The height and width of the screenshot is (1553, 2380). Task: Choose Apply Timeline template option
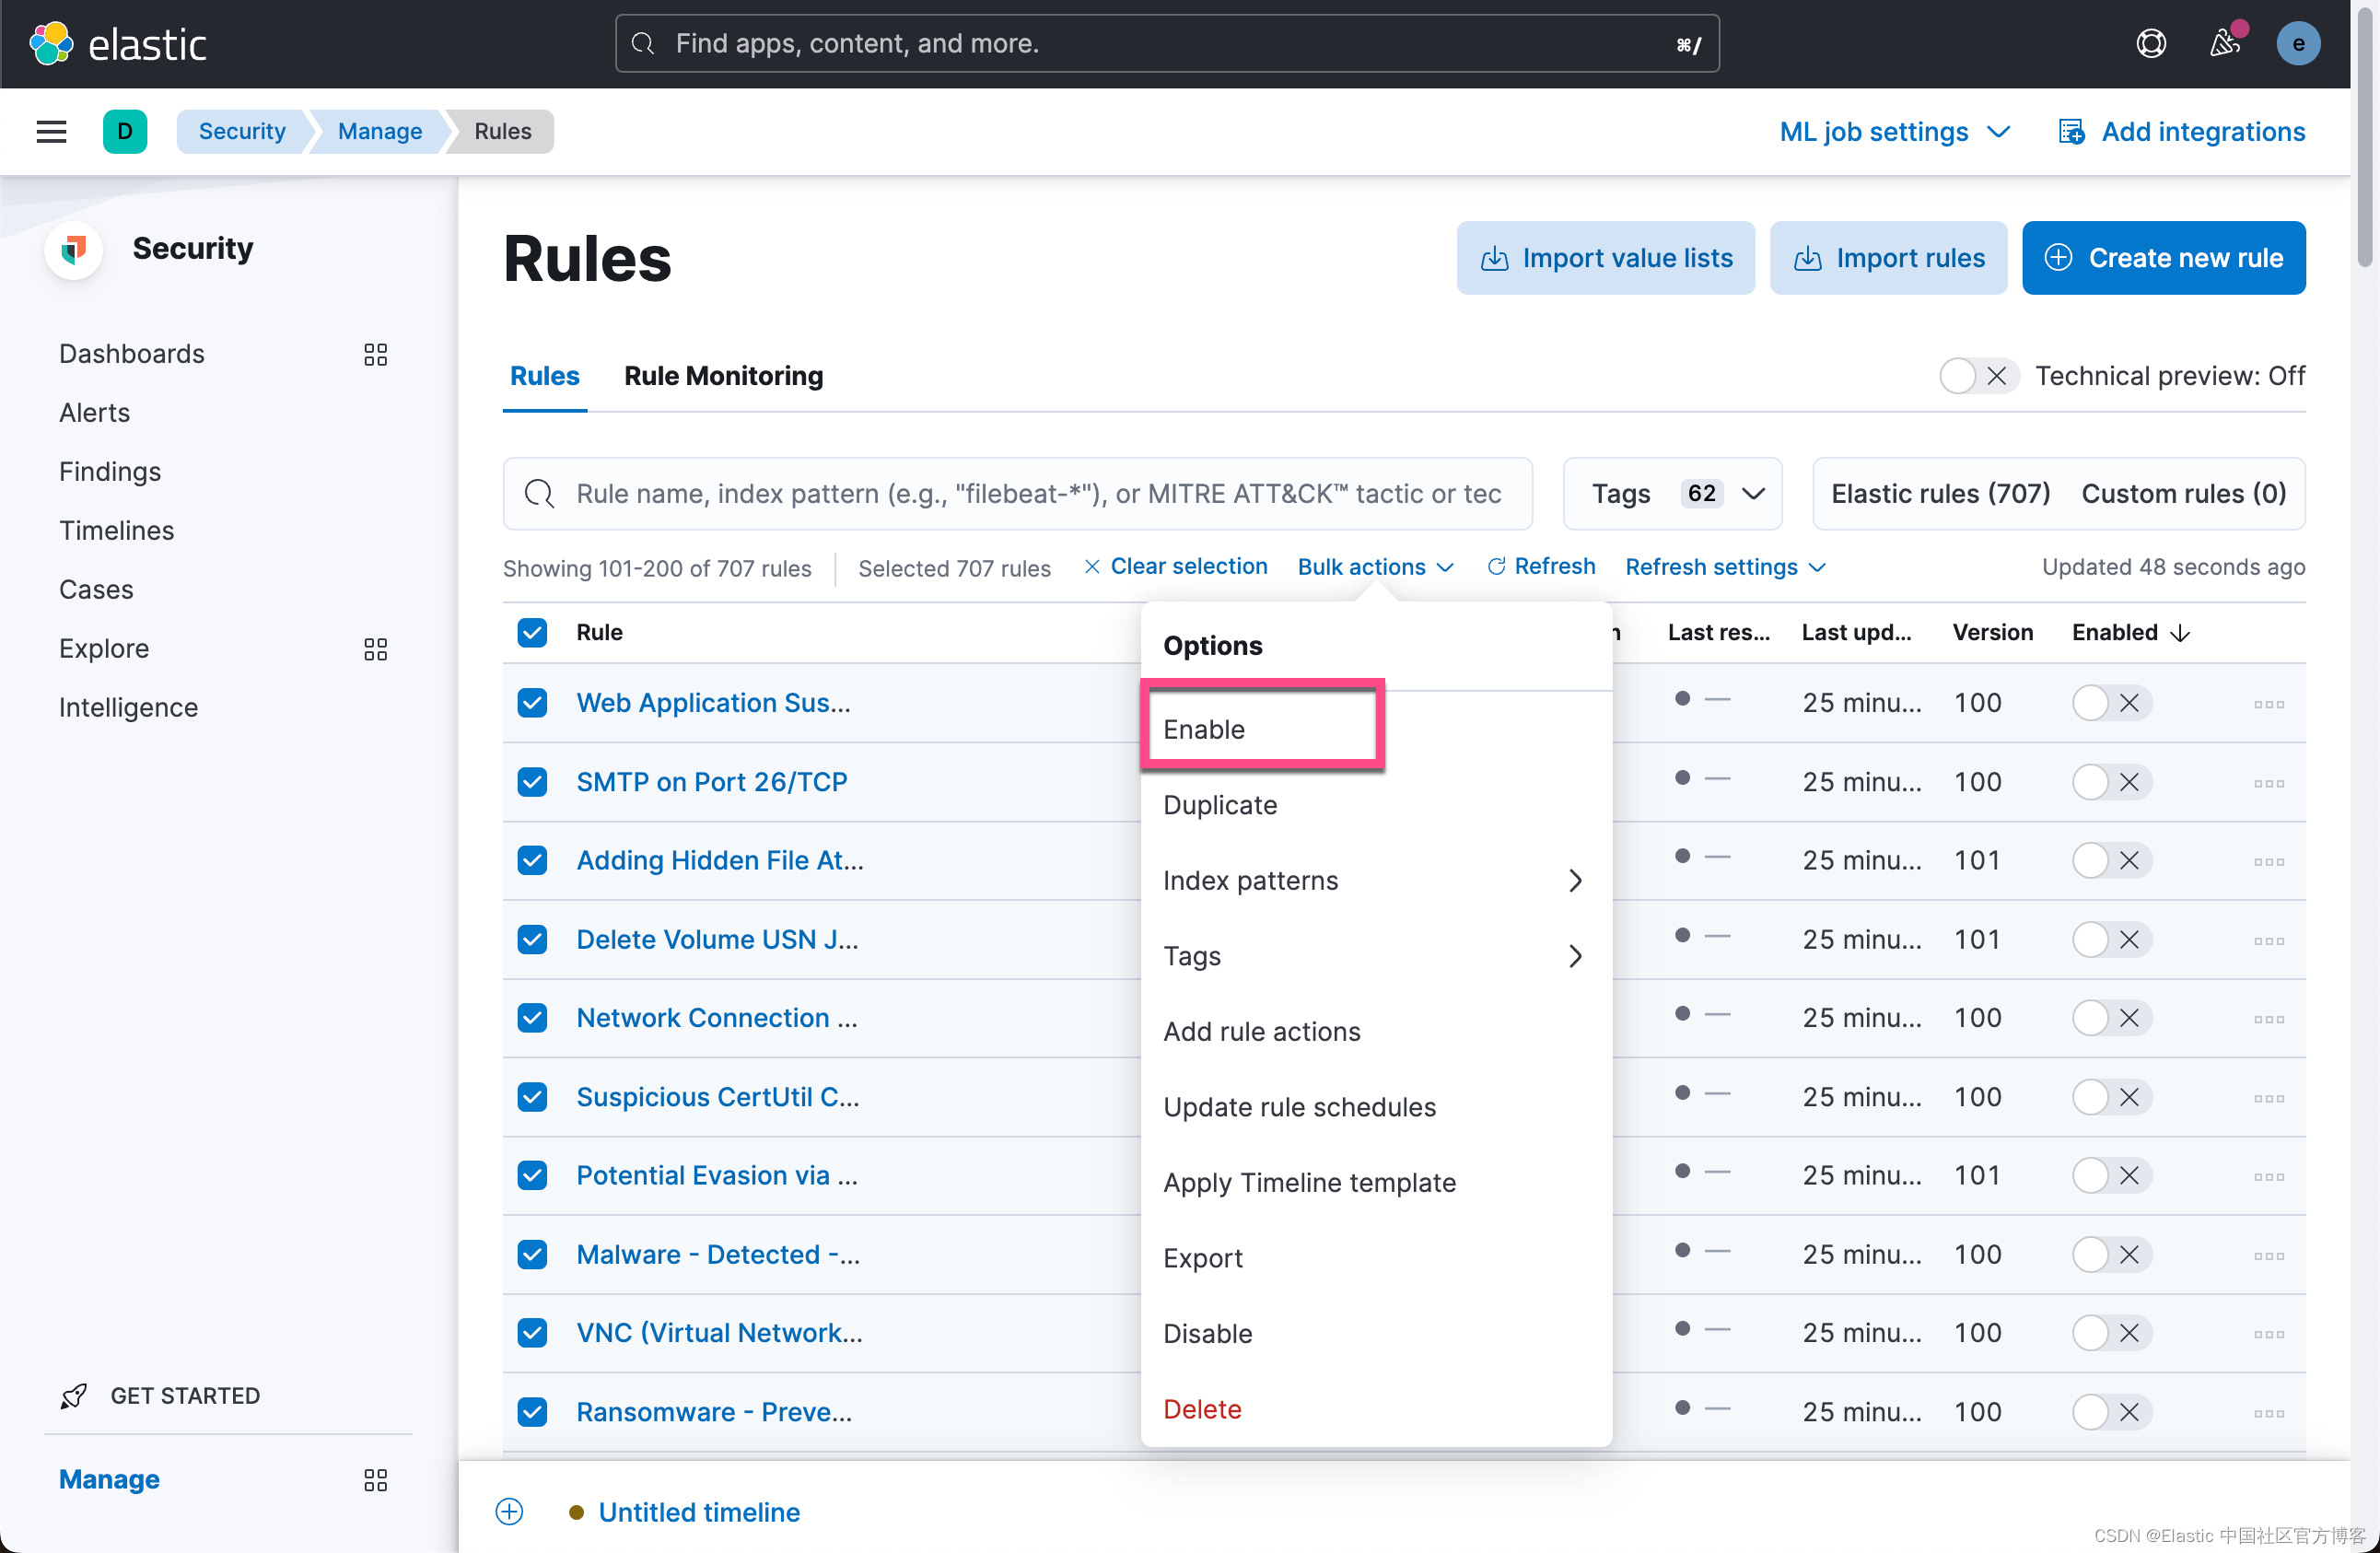tap(1375, 1183)
